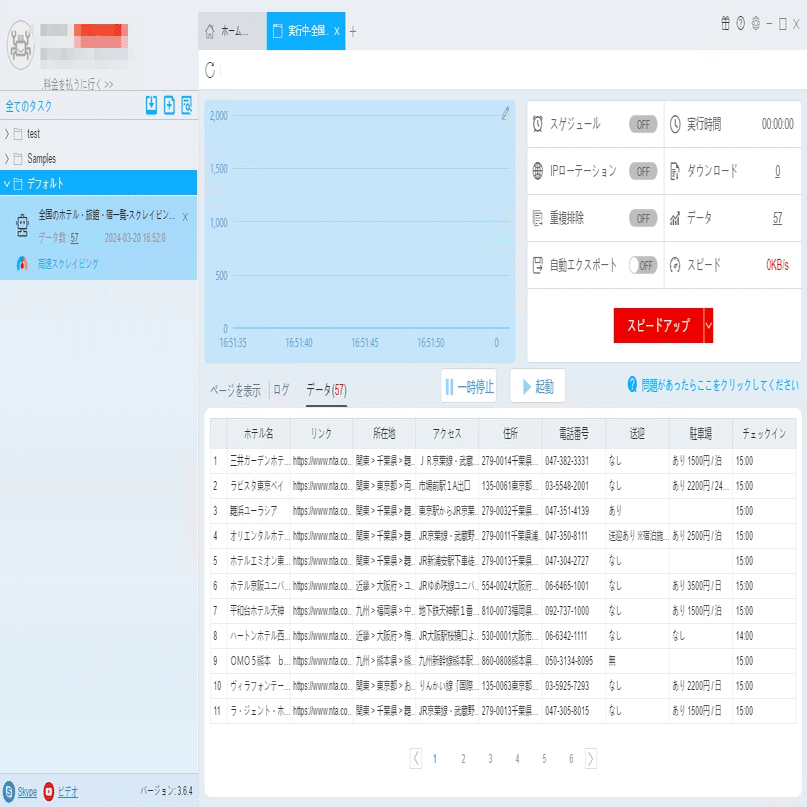Go to page 3 of results

click(x=490, y=758)
